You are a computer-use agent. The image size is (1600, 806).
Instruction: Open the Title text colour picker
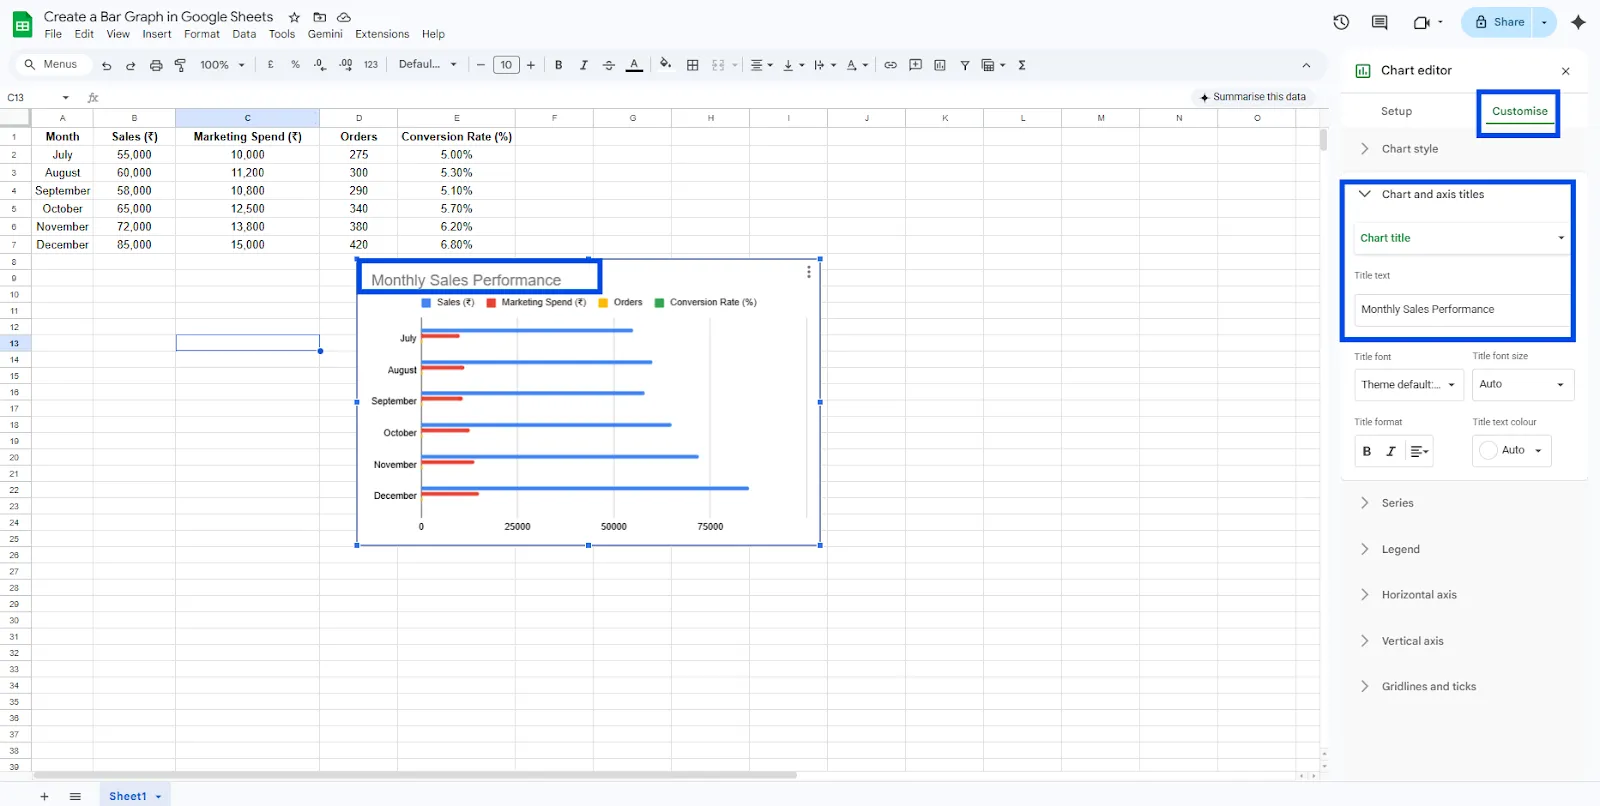point(1511,451)
